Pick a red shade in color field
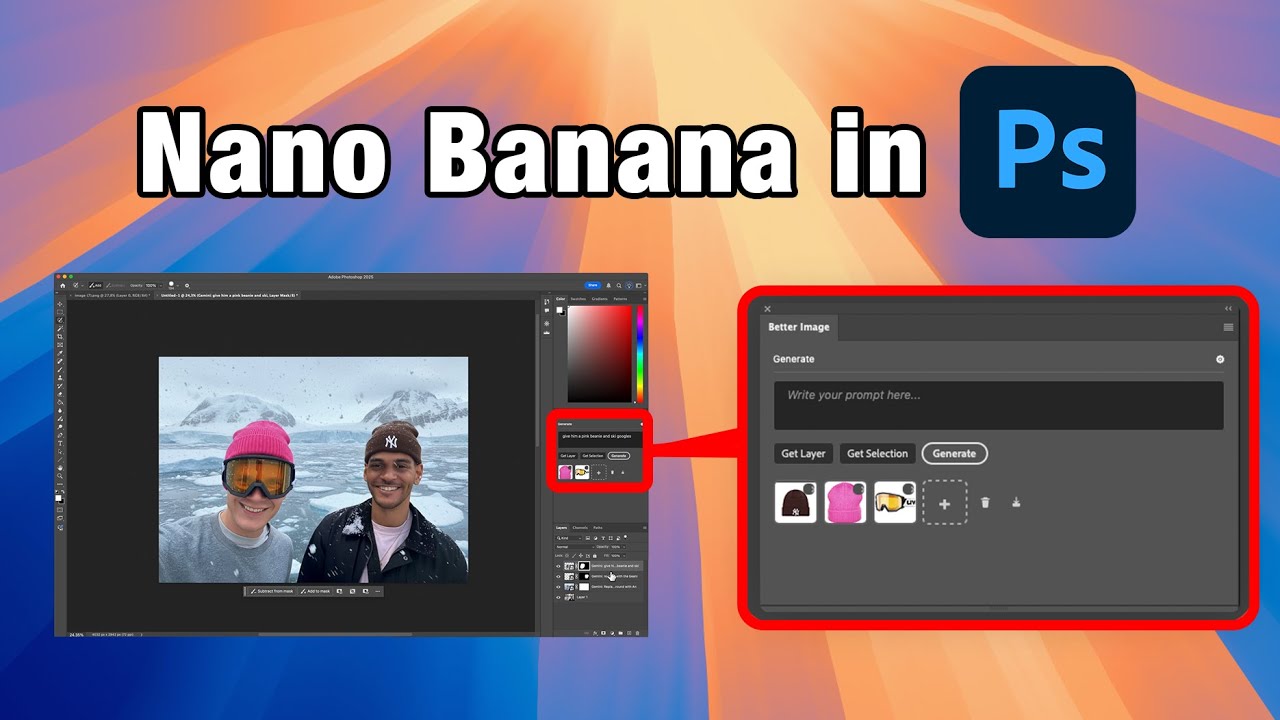The width and height of the screenshot is (1280, 720). [x=600, y=354]
